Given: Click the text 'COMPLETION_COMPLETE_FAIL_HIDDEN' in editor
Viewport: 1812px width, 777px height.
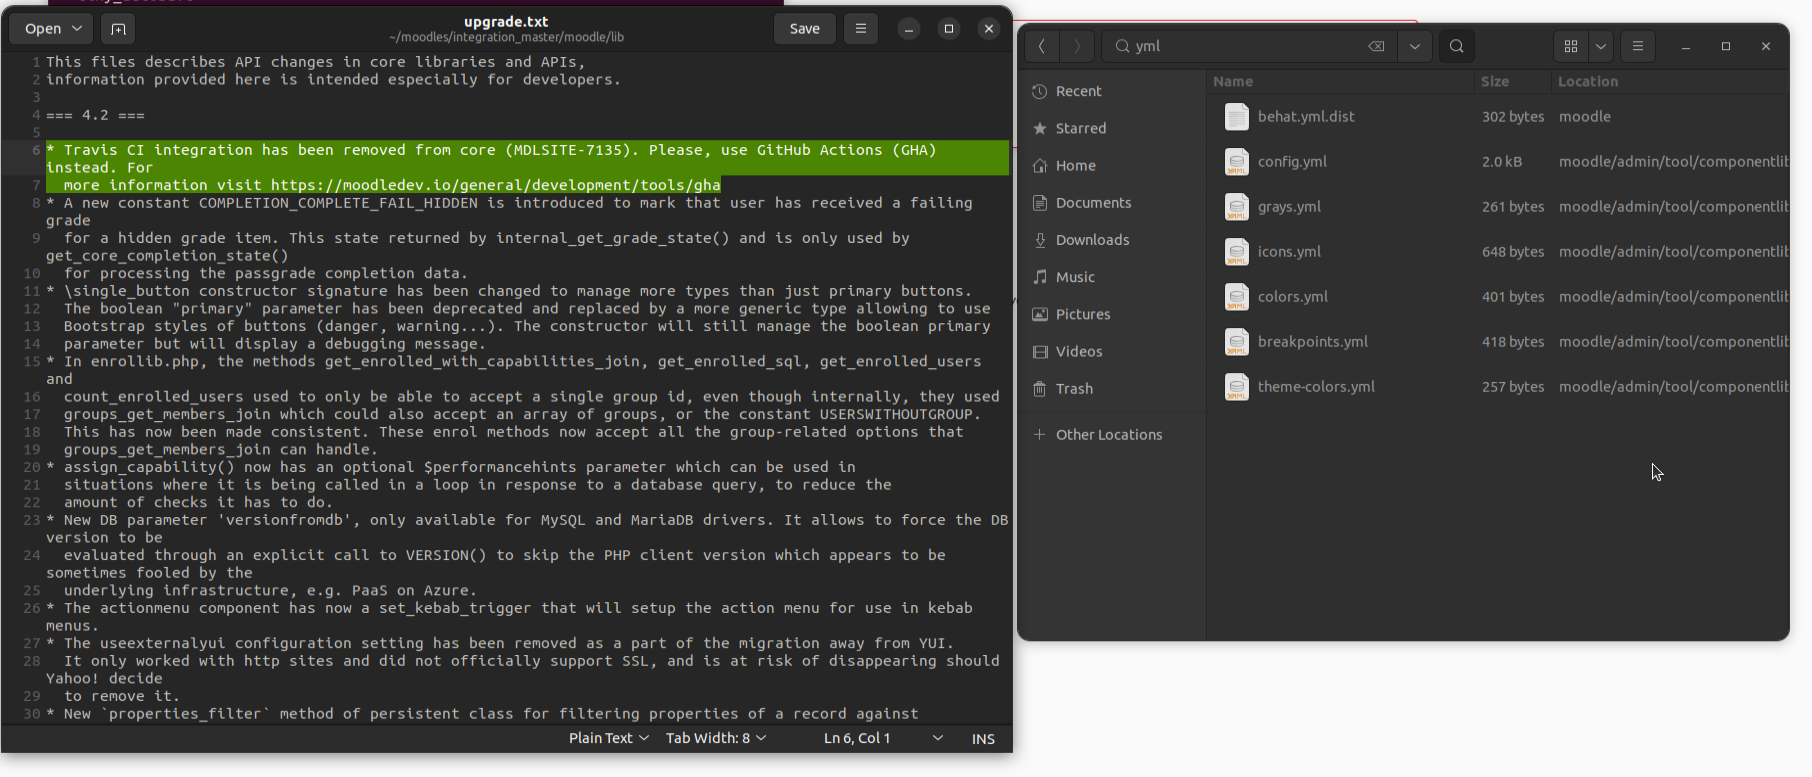Looking at the screenshot, I should pos(338,203).
